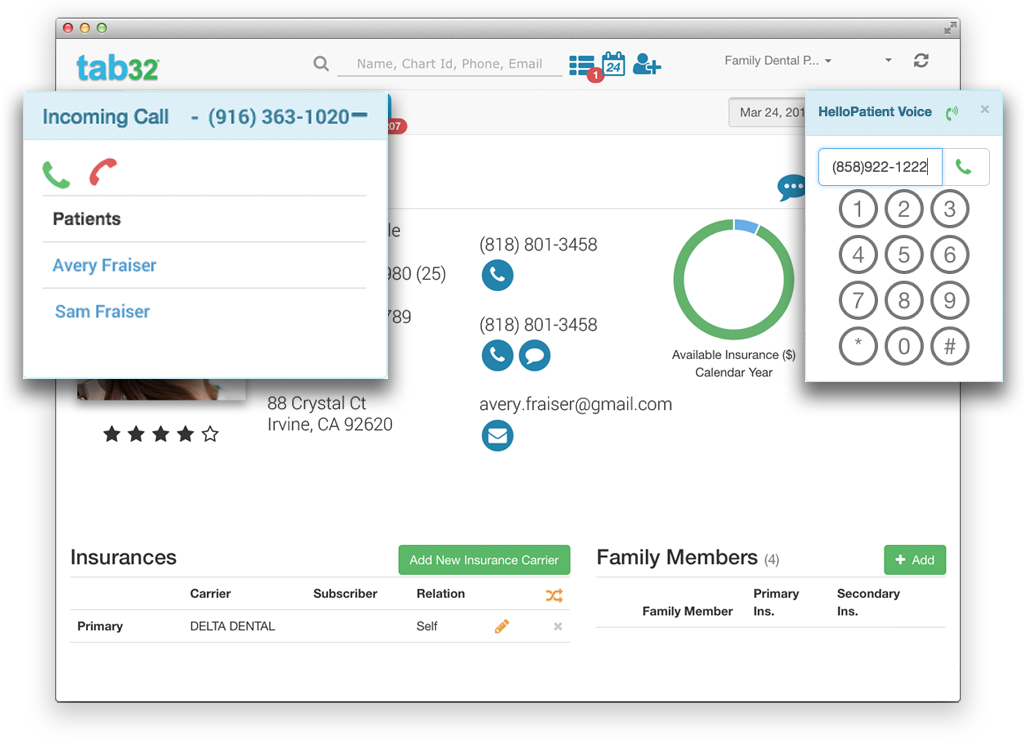Click the avery.fraiser@gmail.com email text
Viewport: 1024px width, 750px height.
pos(575,404)
